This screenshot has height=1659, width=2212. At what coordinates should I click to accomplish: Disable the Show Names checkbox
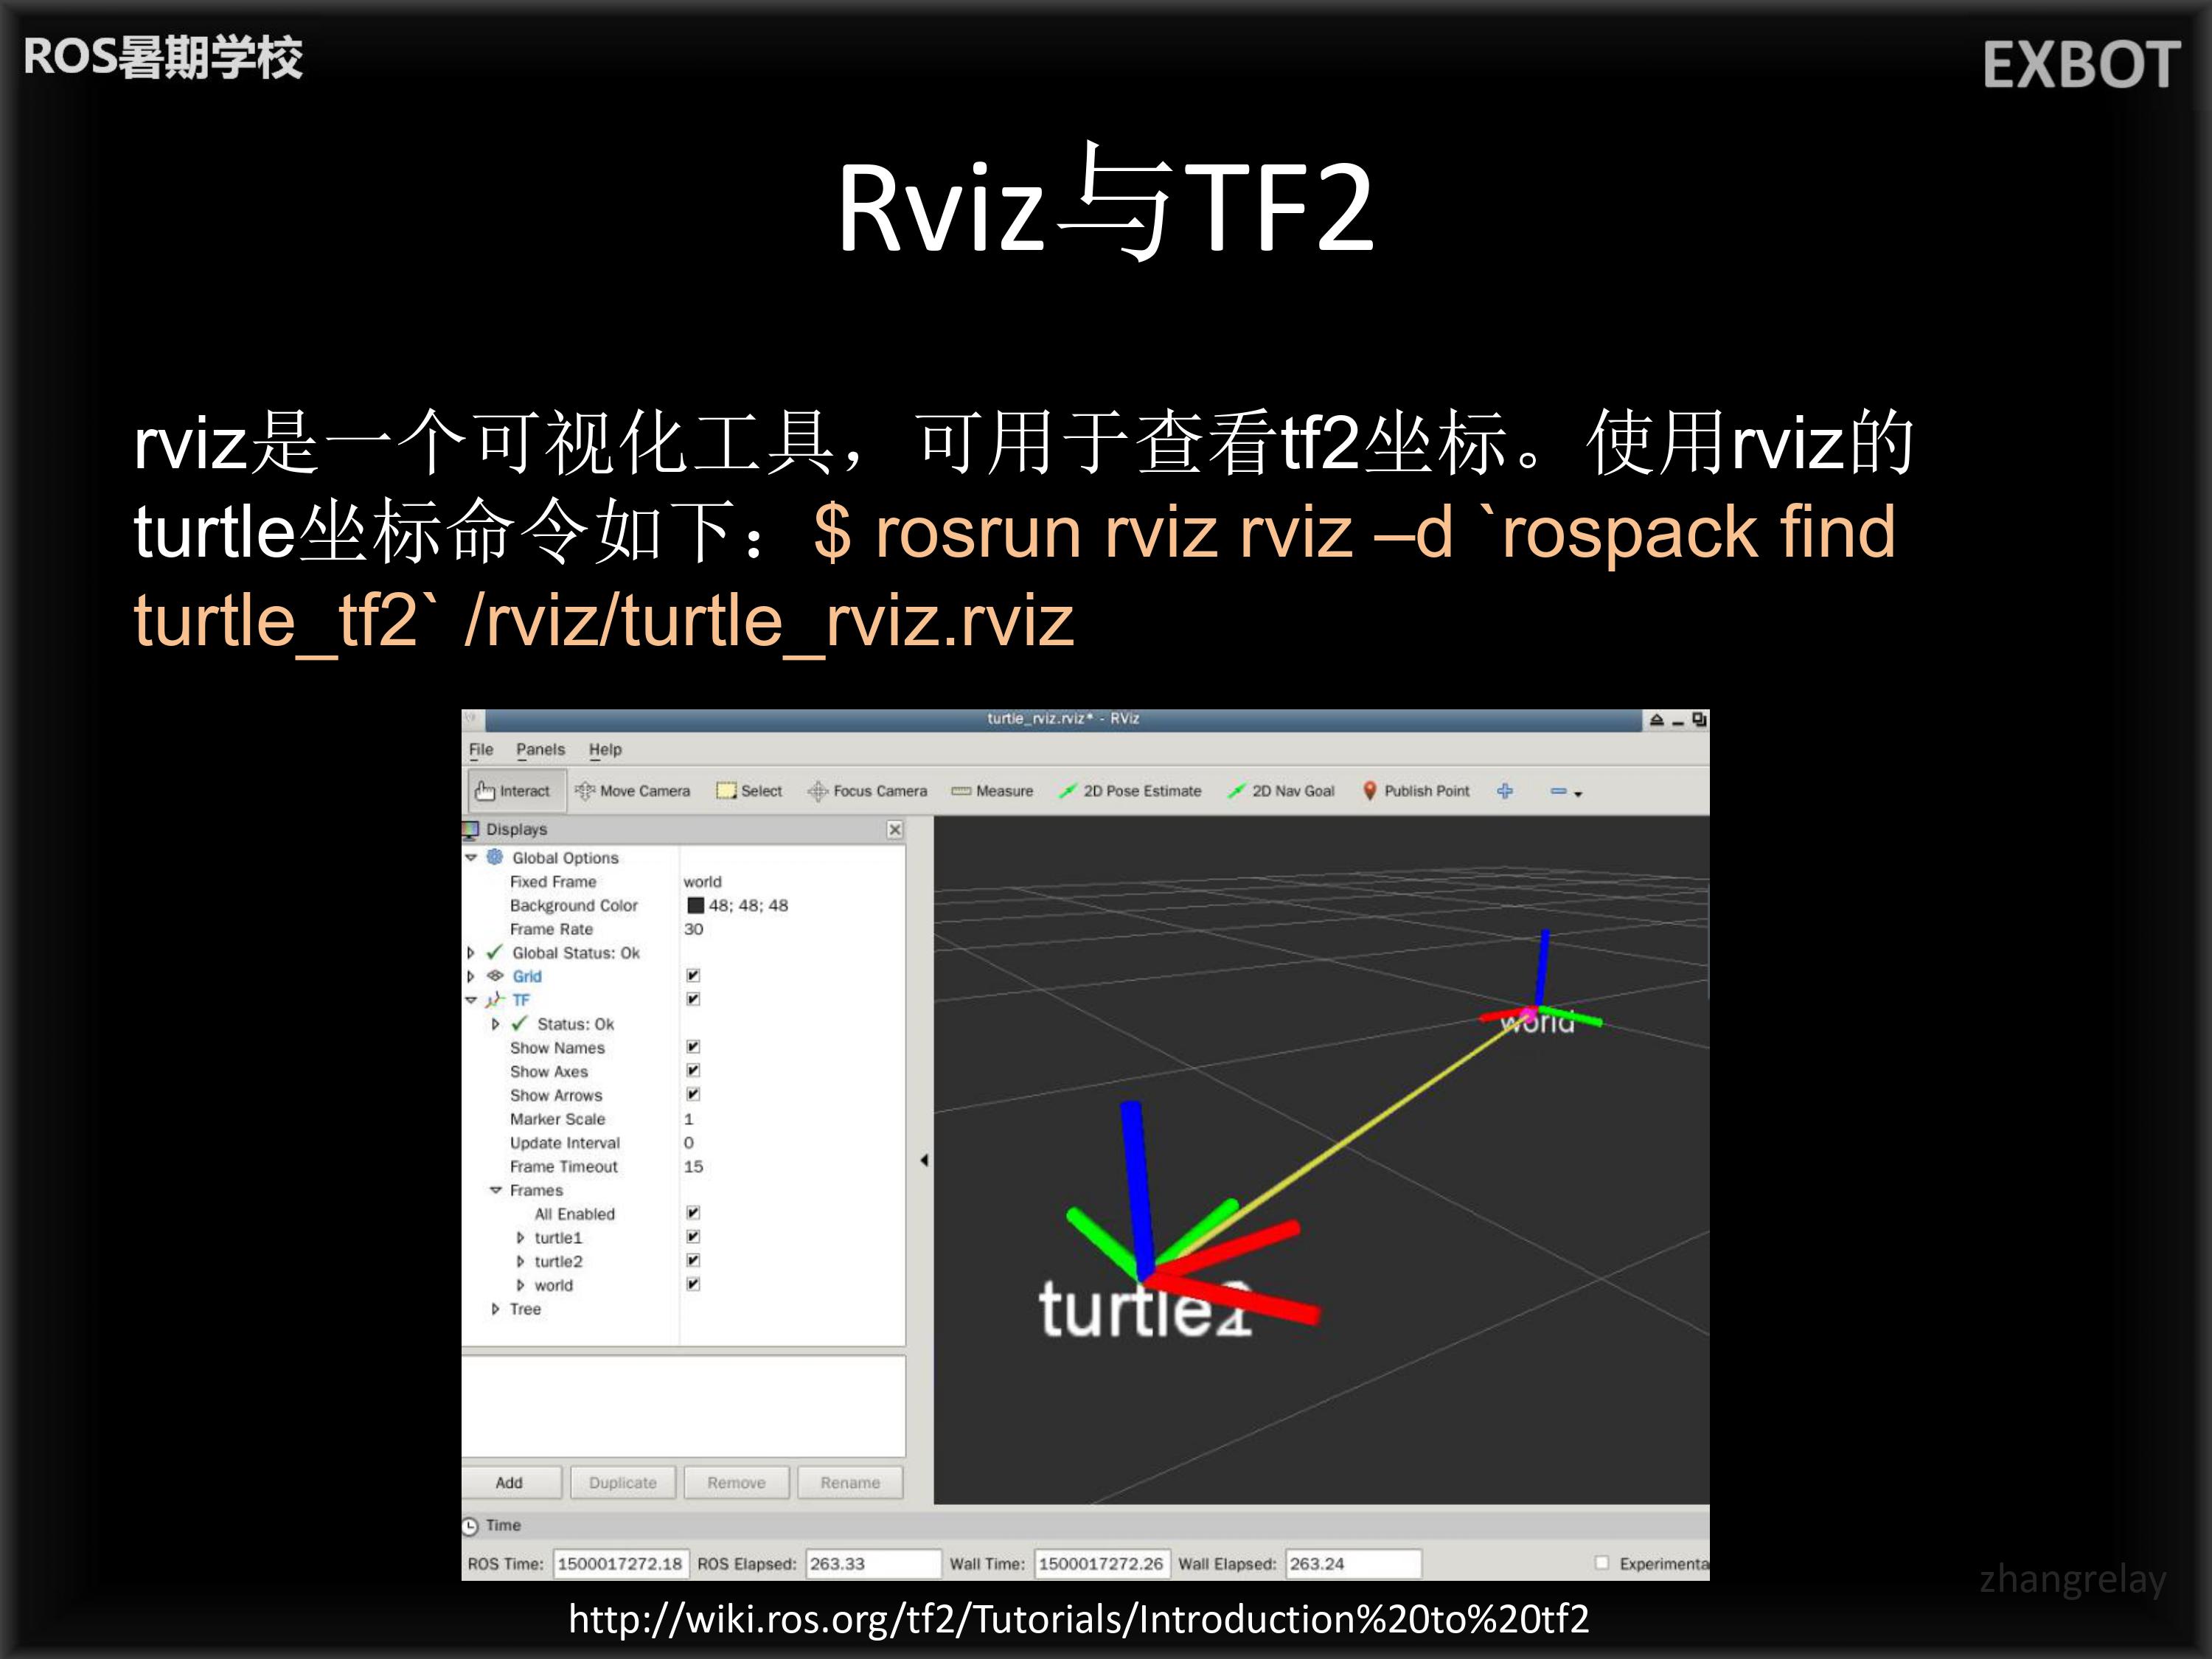pos(693,1047)
